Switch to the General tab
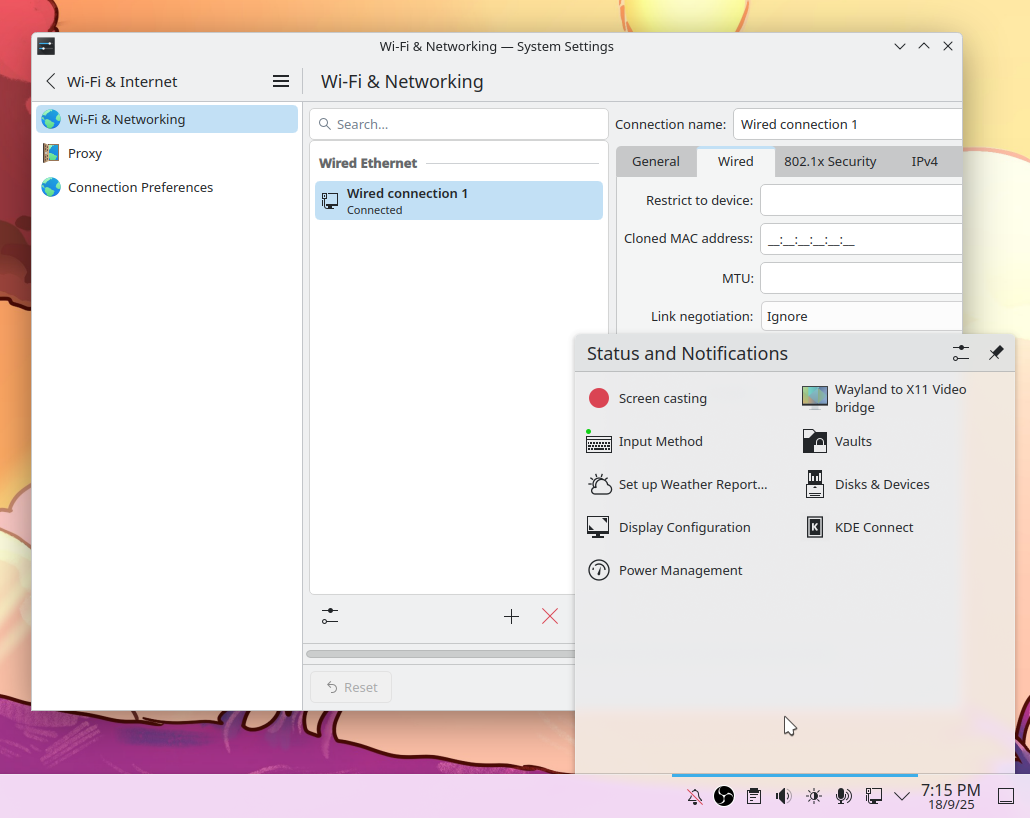Image resolution: width=1030 pixels, height=818 pixels. [656, 162]
